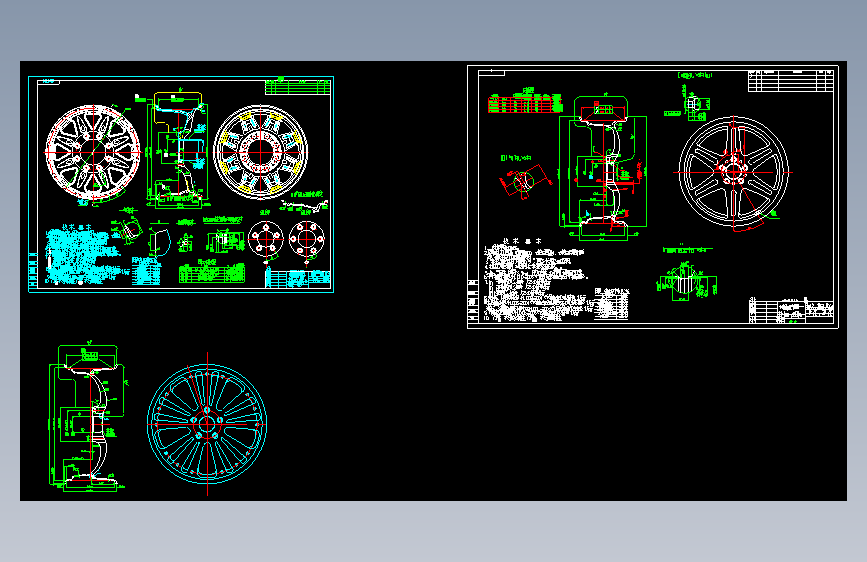Select the green parameter table in left sheet
The height and width of the screenshot is (562, 867).
212,273
